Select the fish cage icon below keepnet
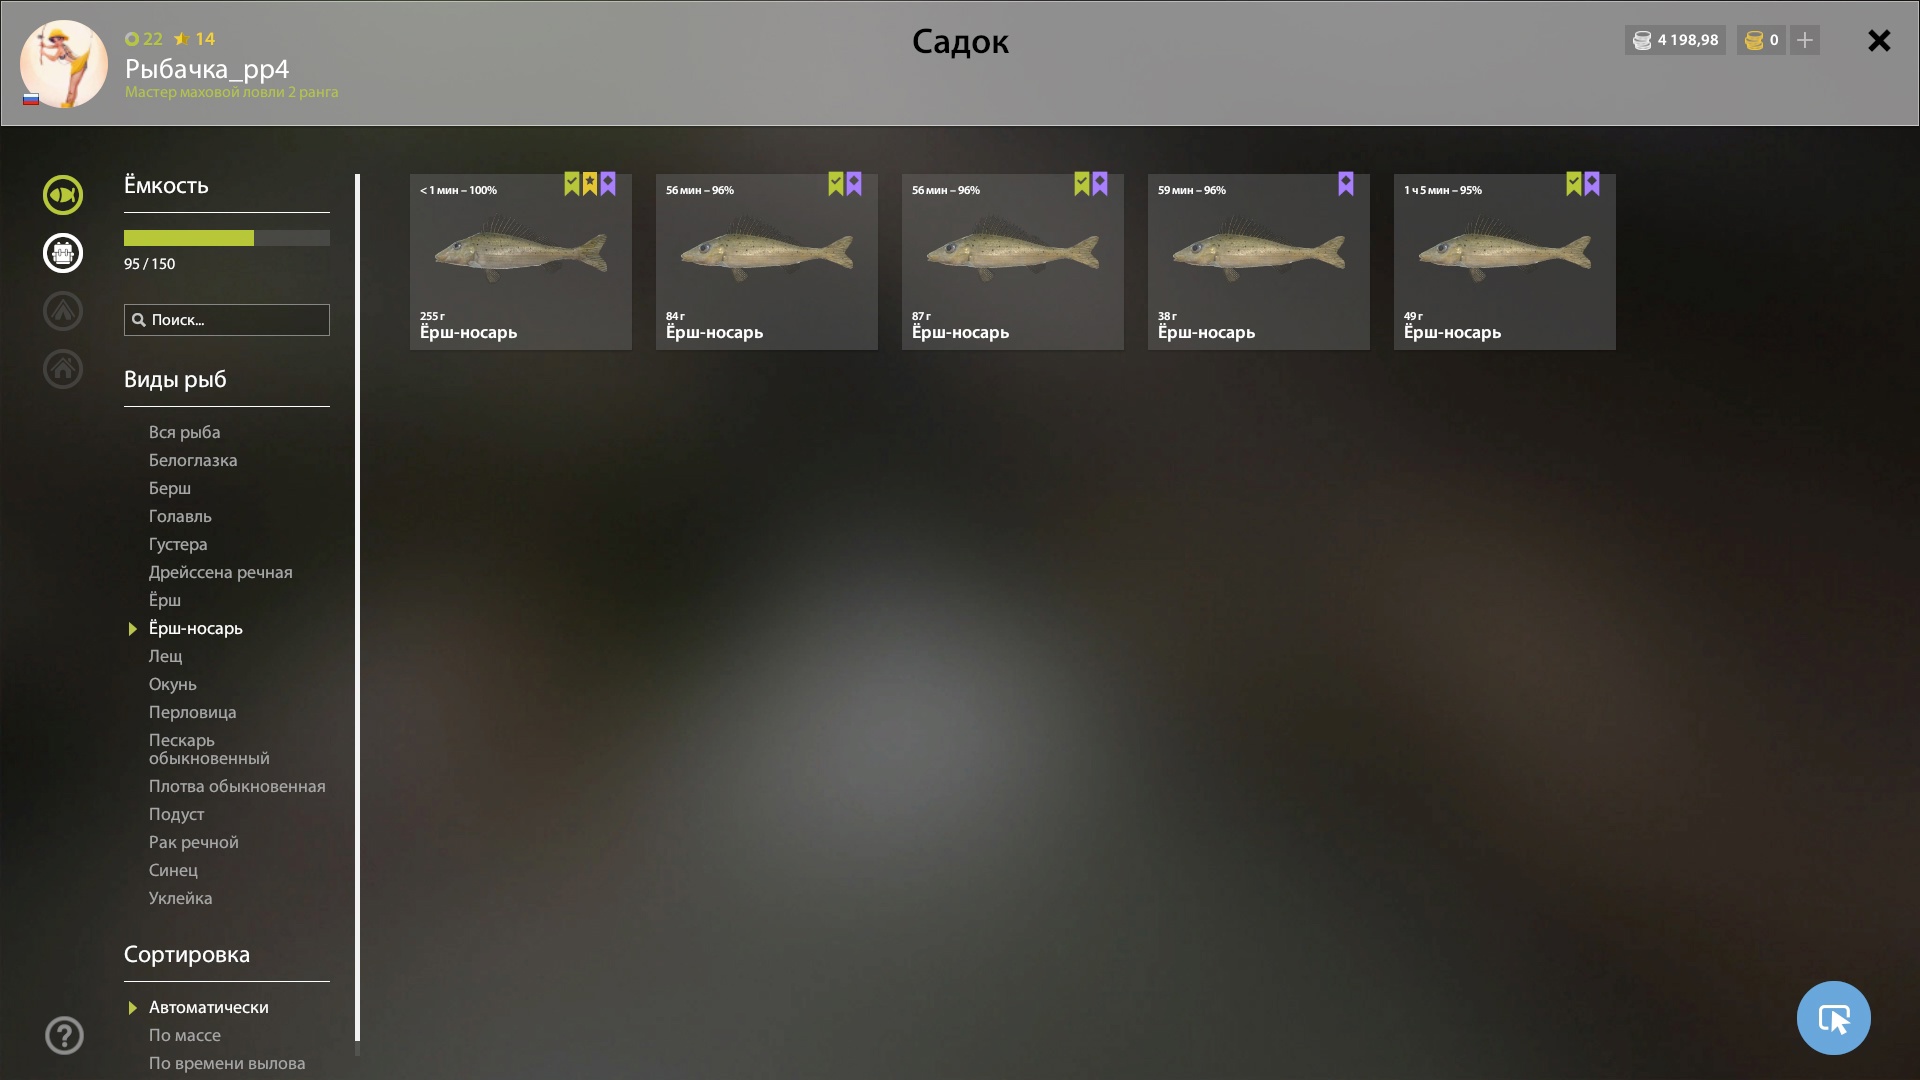Image resolution: width=1920 pixels, height=1080 pixels. tap(62, 253)
